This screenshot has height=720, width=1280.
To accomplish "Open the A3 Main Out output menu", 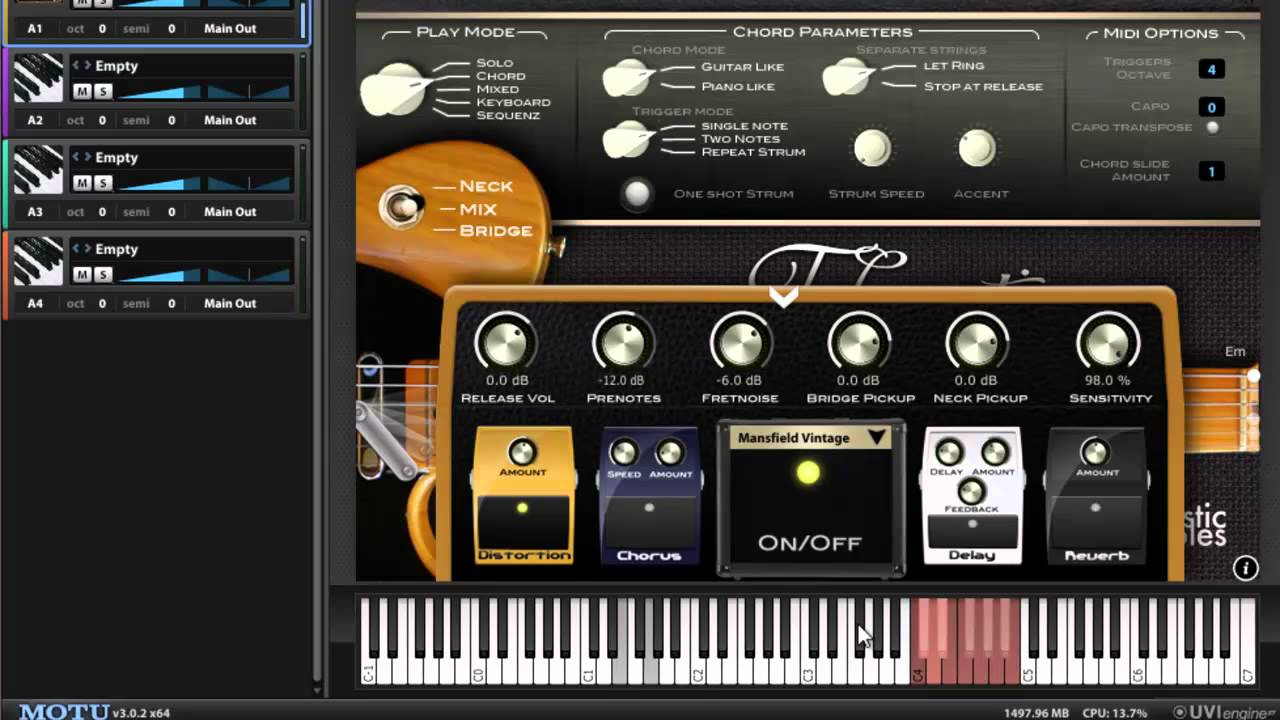I will coord(230,212).
